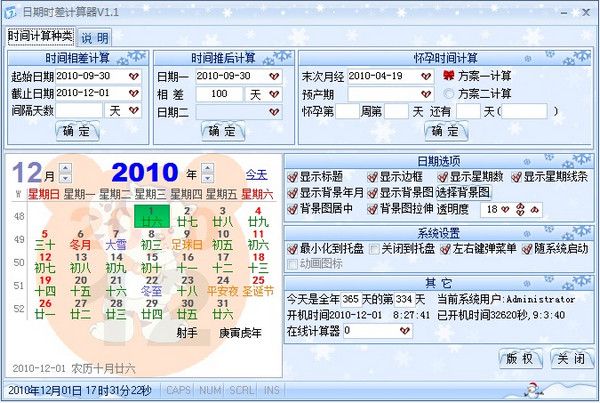
Task: Enable the 关闭到托盘 checkbox
Action: tap(374, 248)
